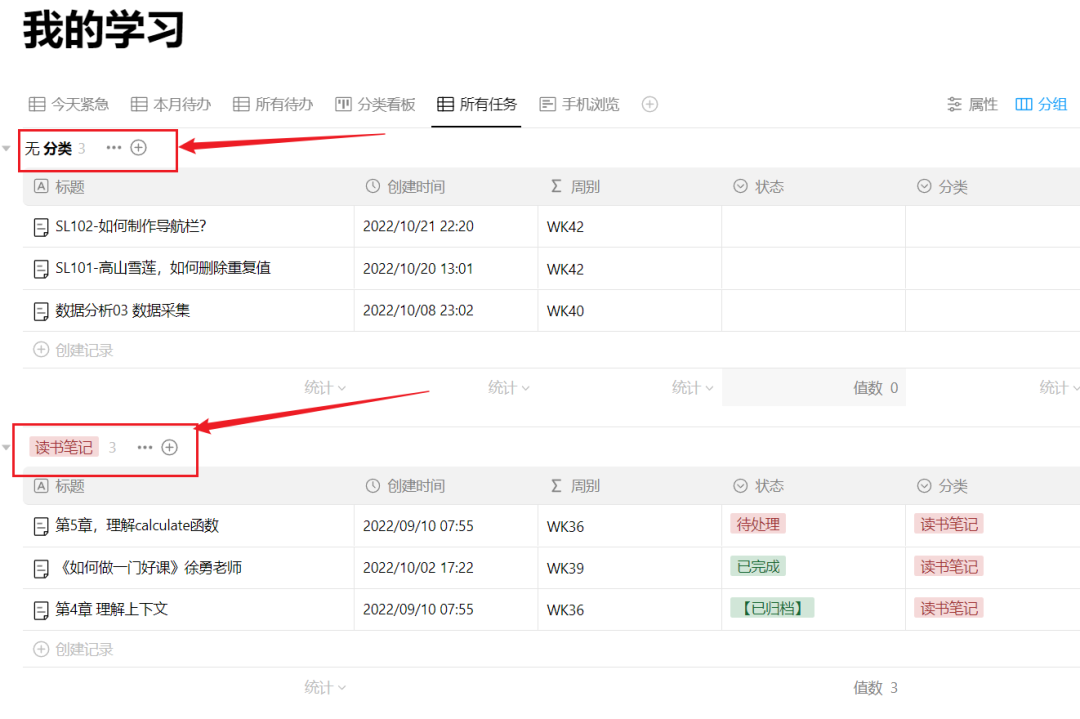Open the 属性 properties settings
Screen dimensions: 1080x719
coord(972,104)
